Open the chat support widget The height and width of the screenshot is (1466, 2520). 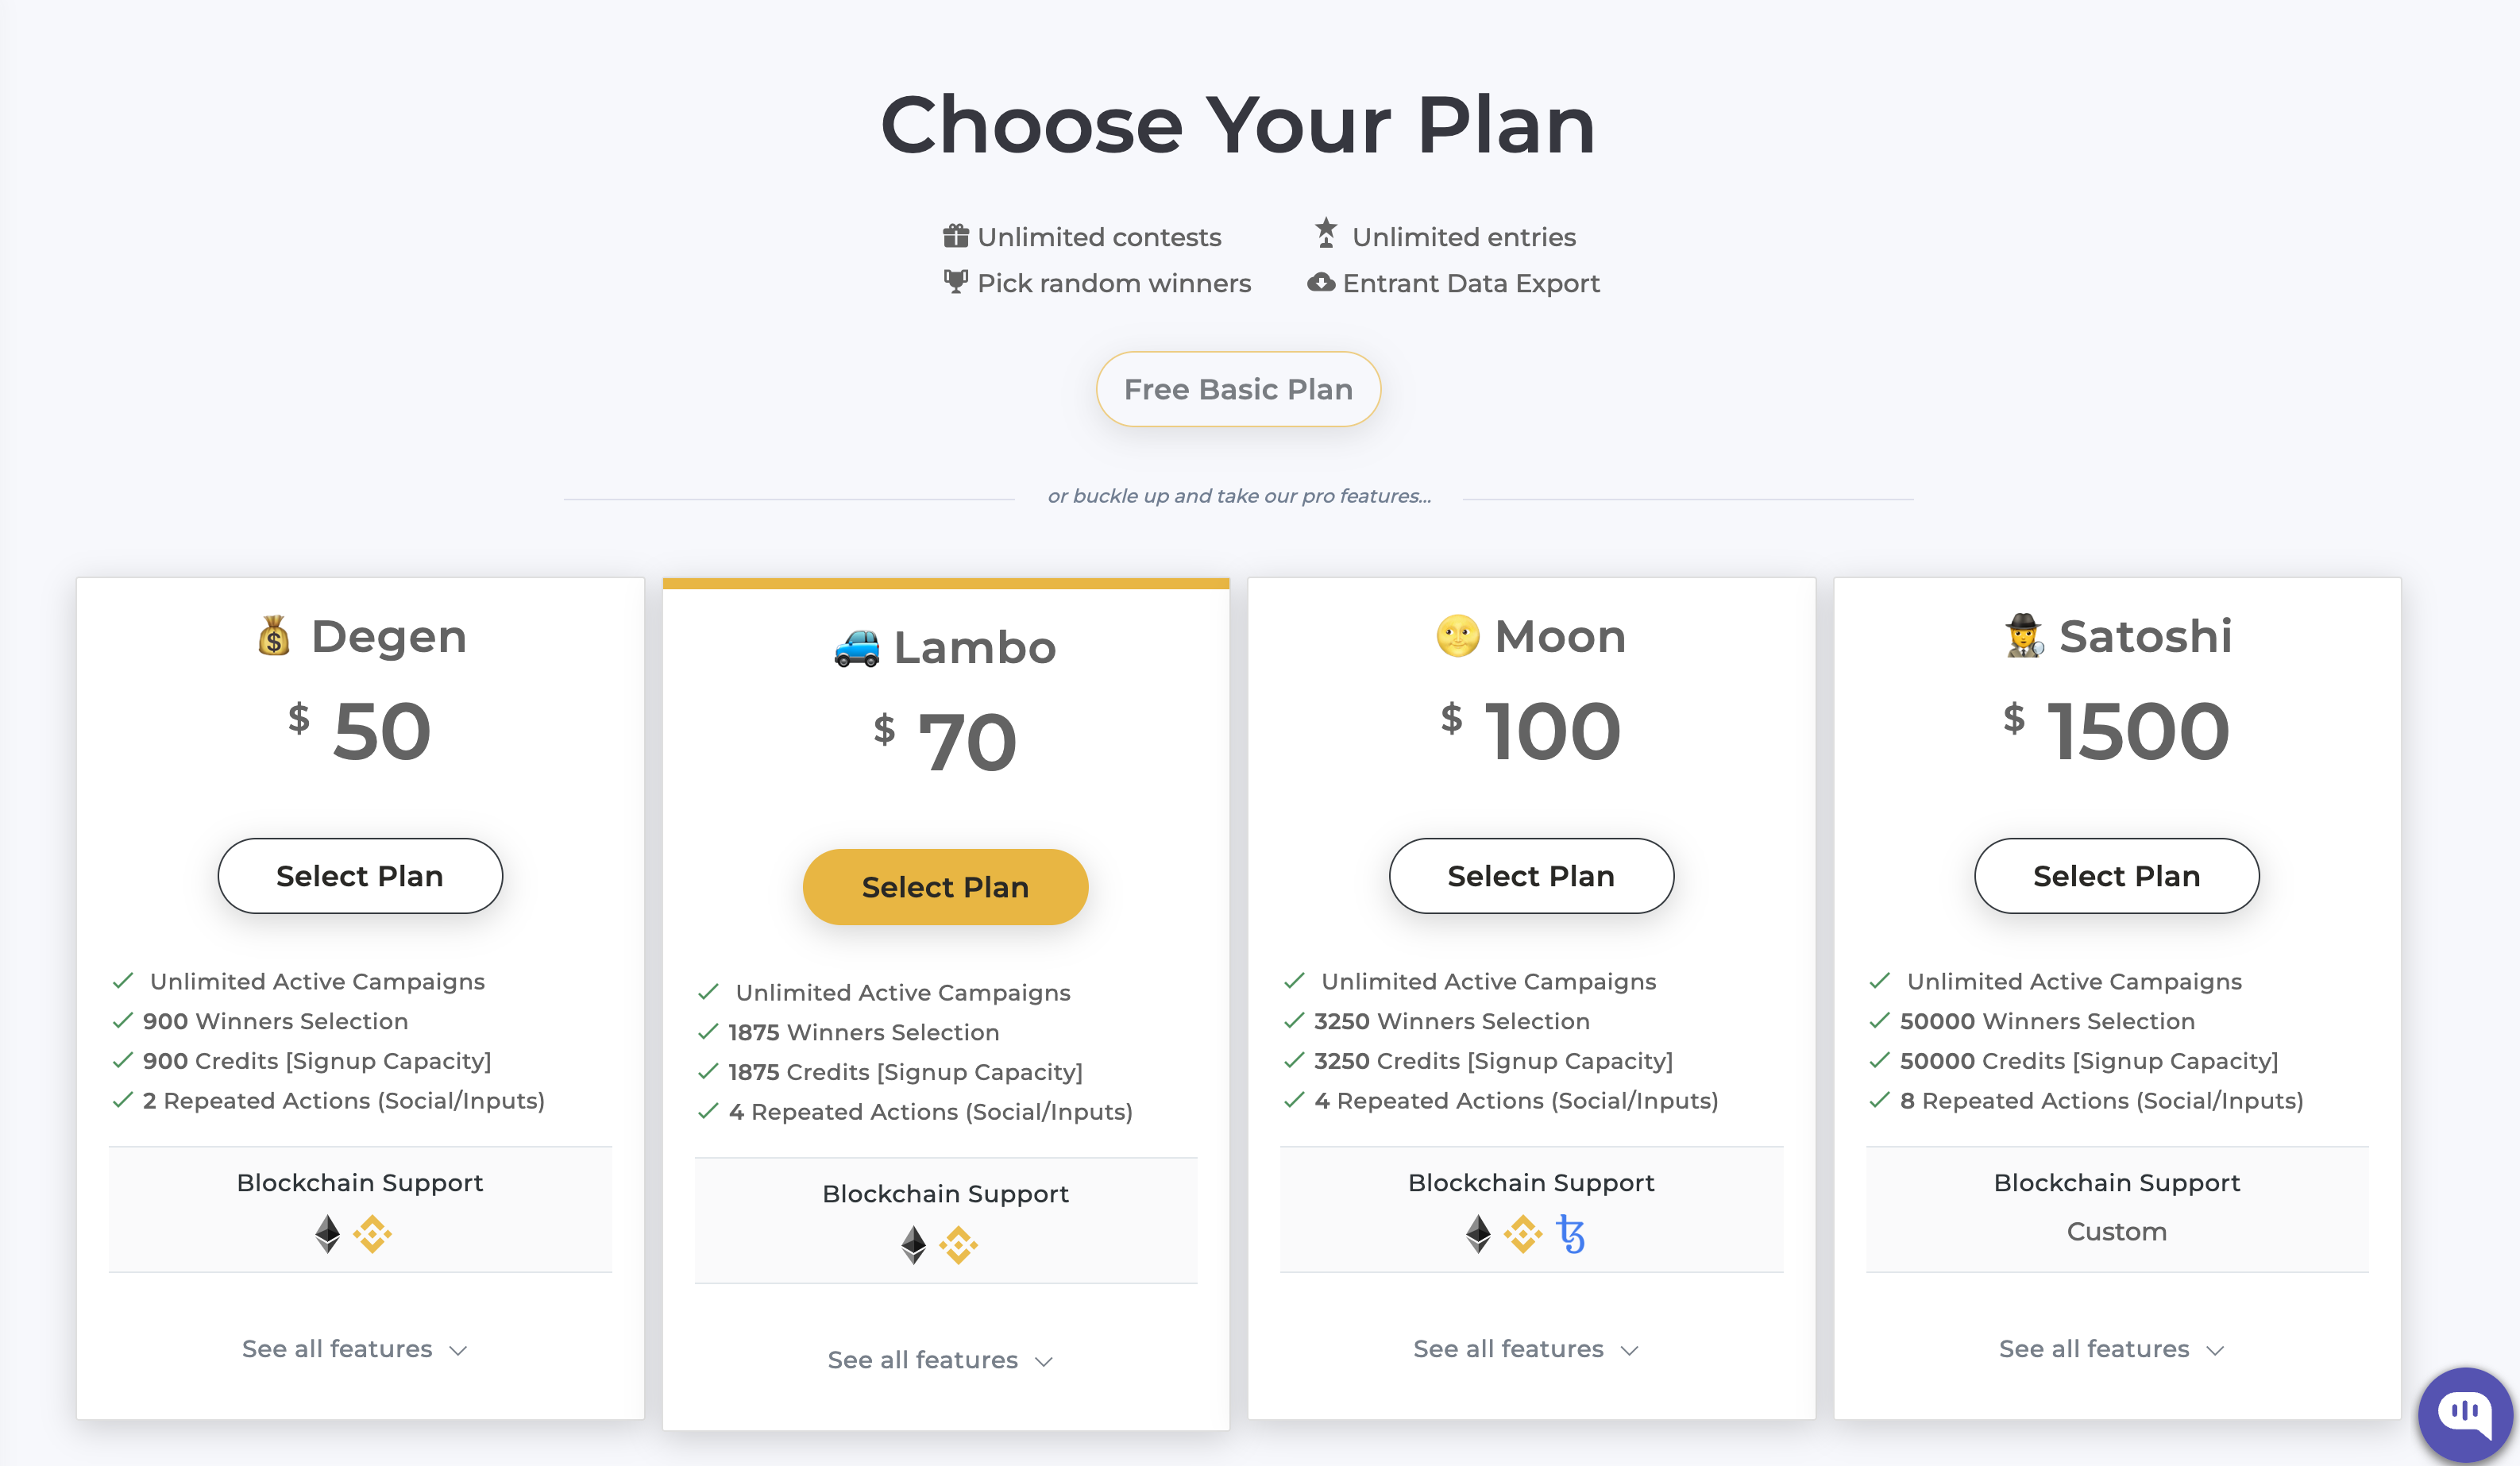[x=2464, y=1414]
